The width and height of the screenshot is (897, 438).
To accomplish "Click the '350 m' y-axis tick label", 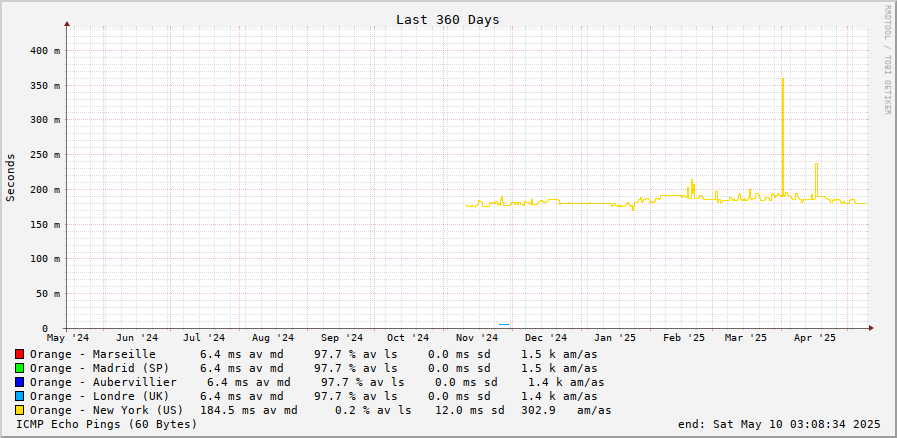I will click(x=43, y=85).
